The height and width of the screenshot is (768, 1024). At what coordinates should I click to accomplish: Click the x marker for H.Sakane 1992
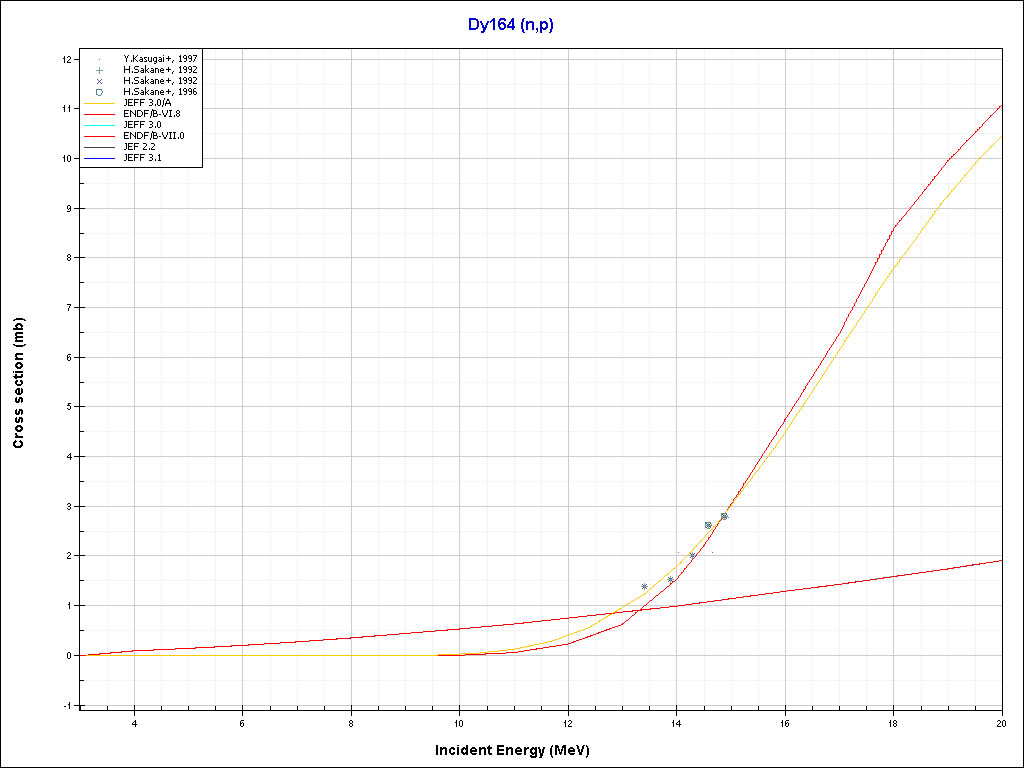(99, 81)
